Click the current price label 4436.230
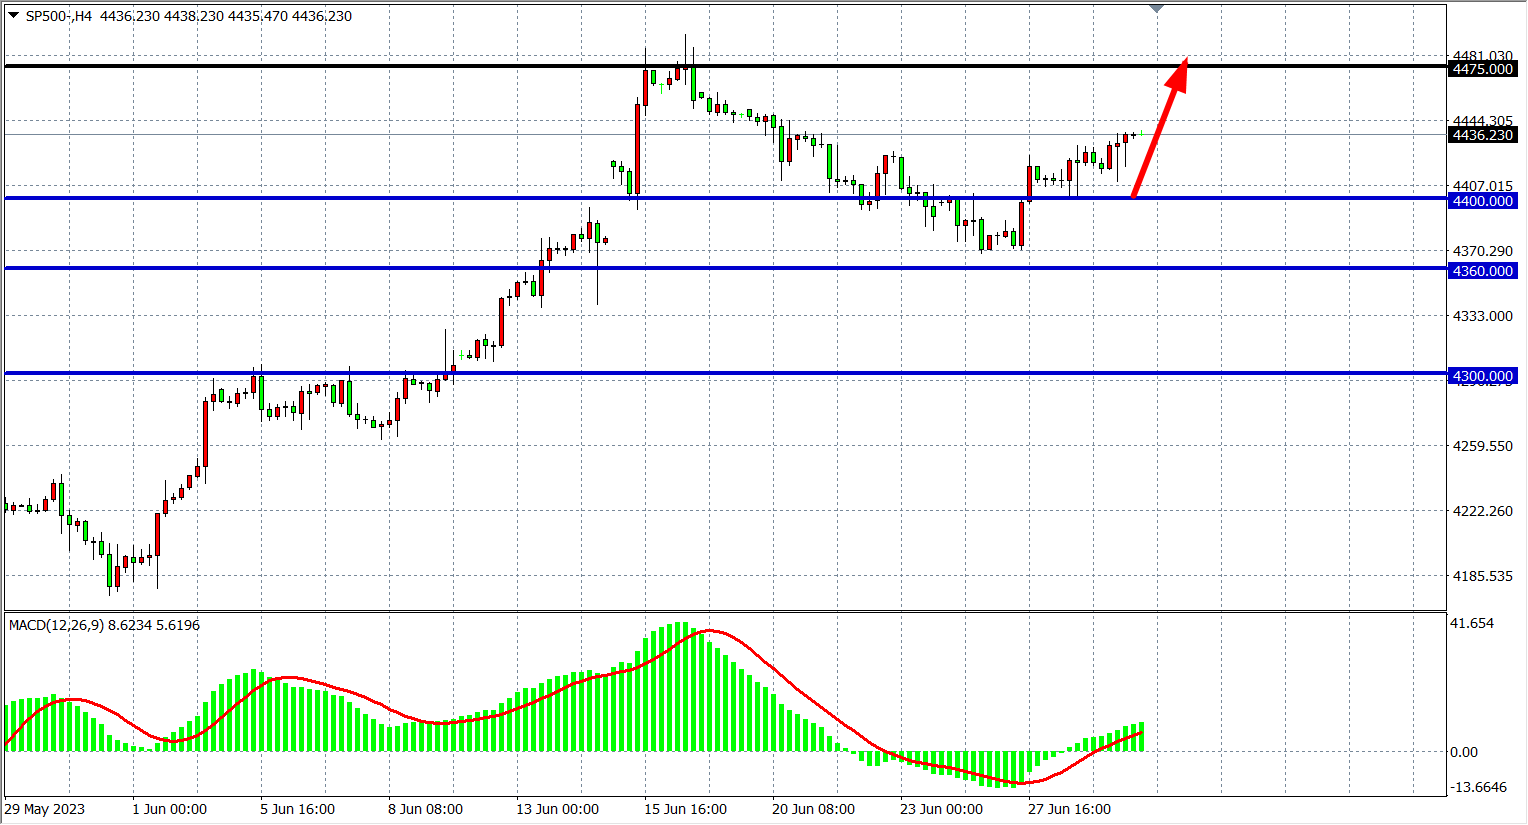The width and height of the screenshot is (1528, 825). (x=1482, y=135)
